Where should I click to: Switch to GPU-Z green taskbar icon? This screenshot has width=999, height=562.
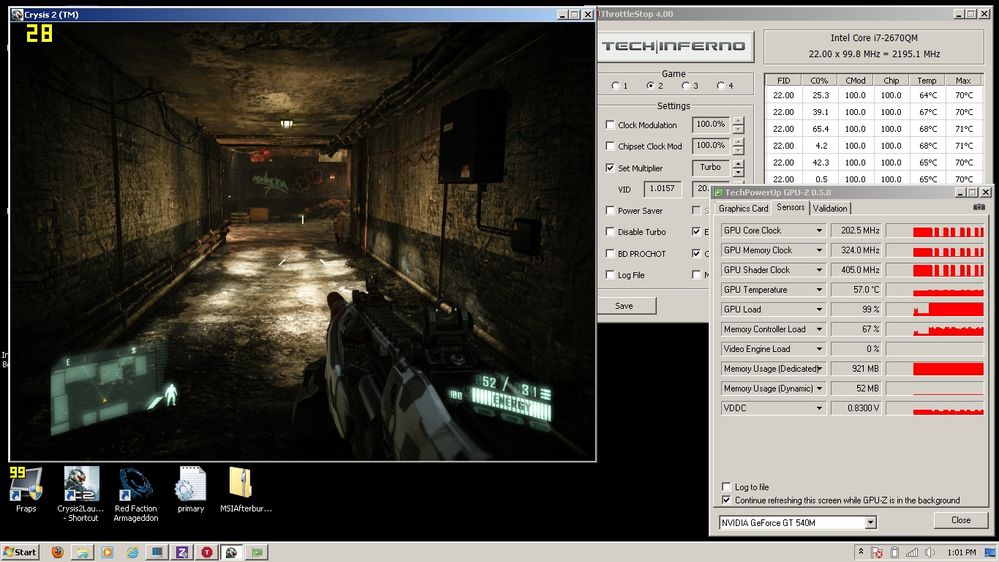tap(257, 552)
